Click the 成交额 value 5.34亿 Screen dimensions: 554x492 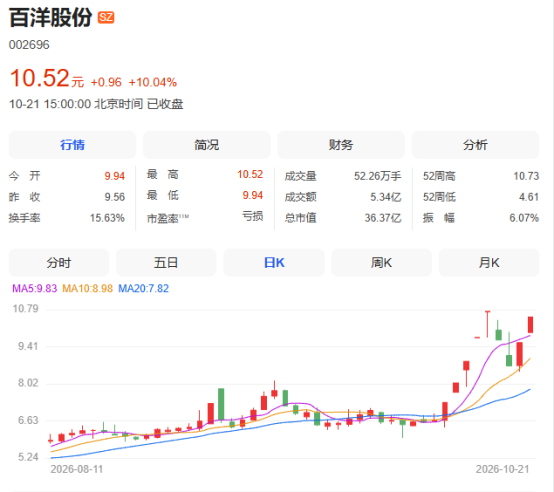(386, 197)
